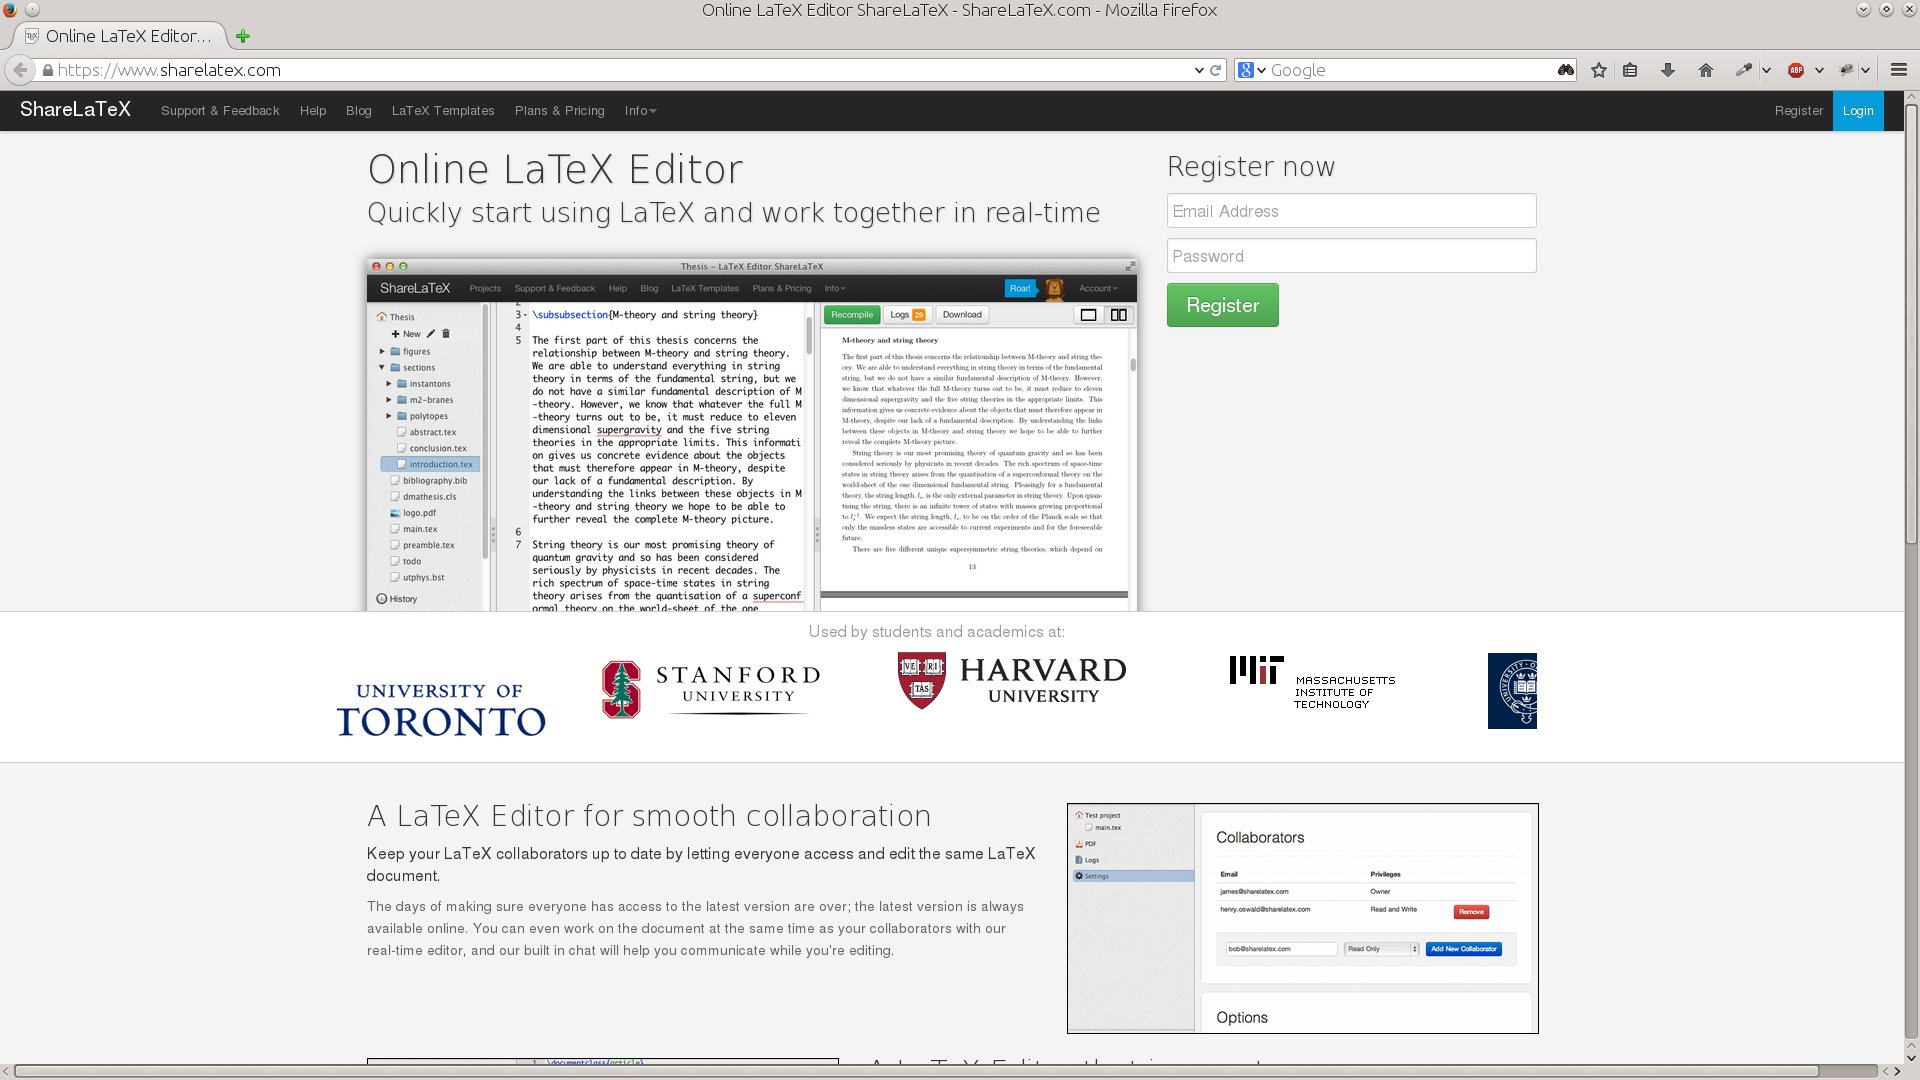Open the Blog navbar link
Viewport: 1920px width, 1080px height.
[x=359, y=111]
